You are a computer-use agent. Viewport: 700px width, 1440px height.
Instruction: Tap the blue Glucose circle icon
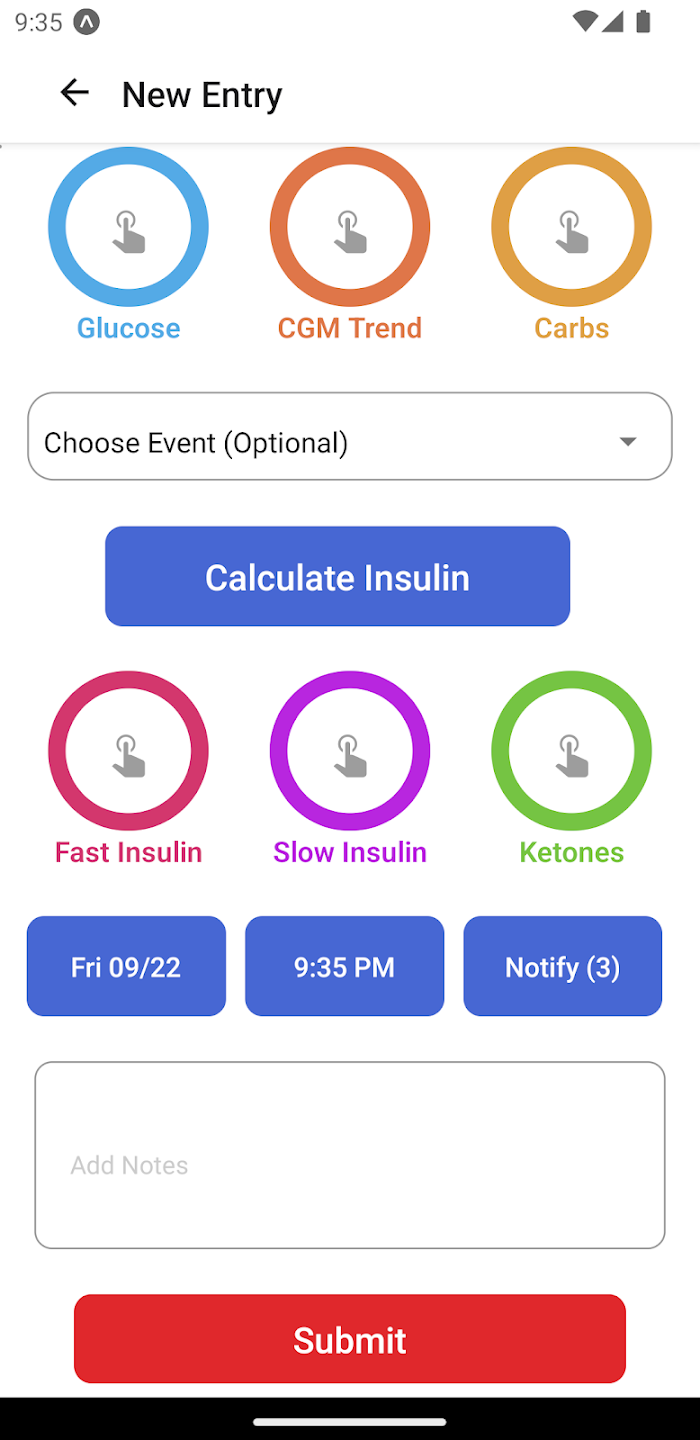click(128, 227)
